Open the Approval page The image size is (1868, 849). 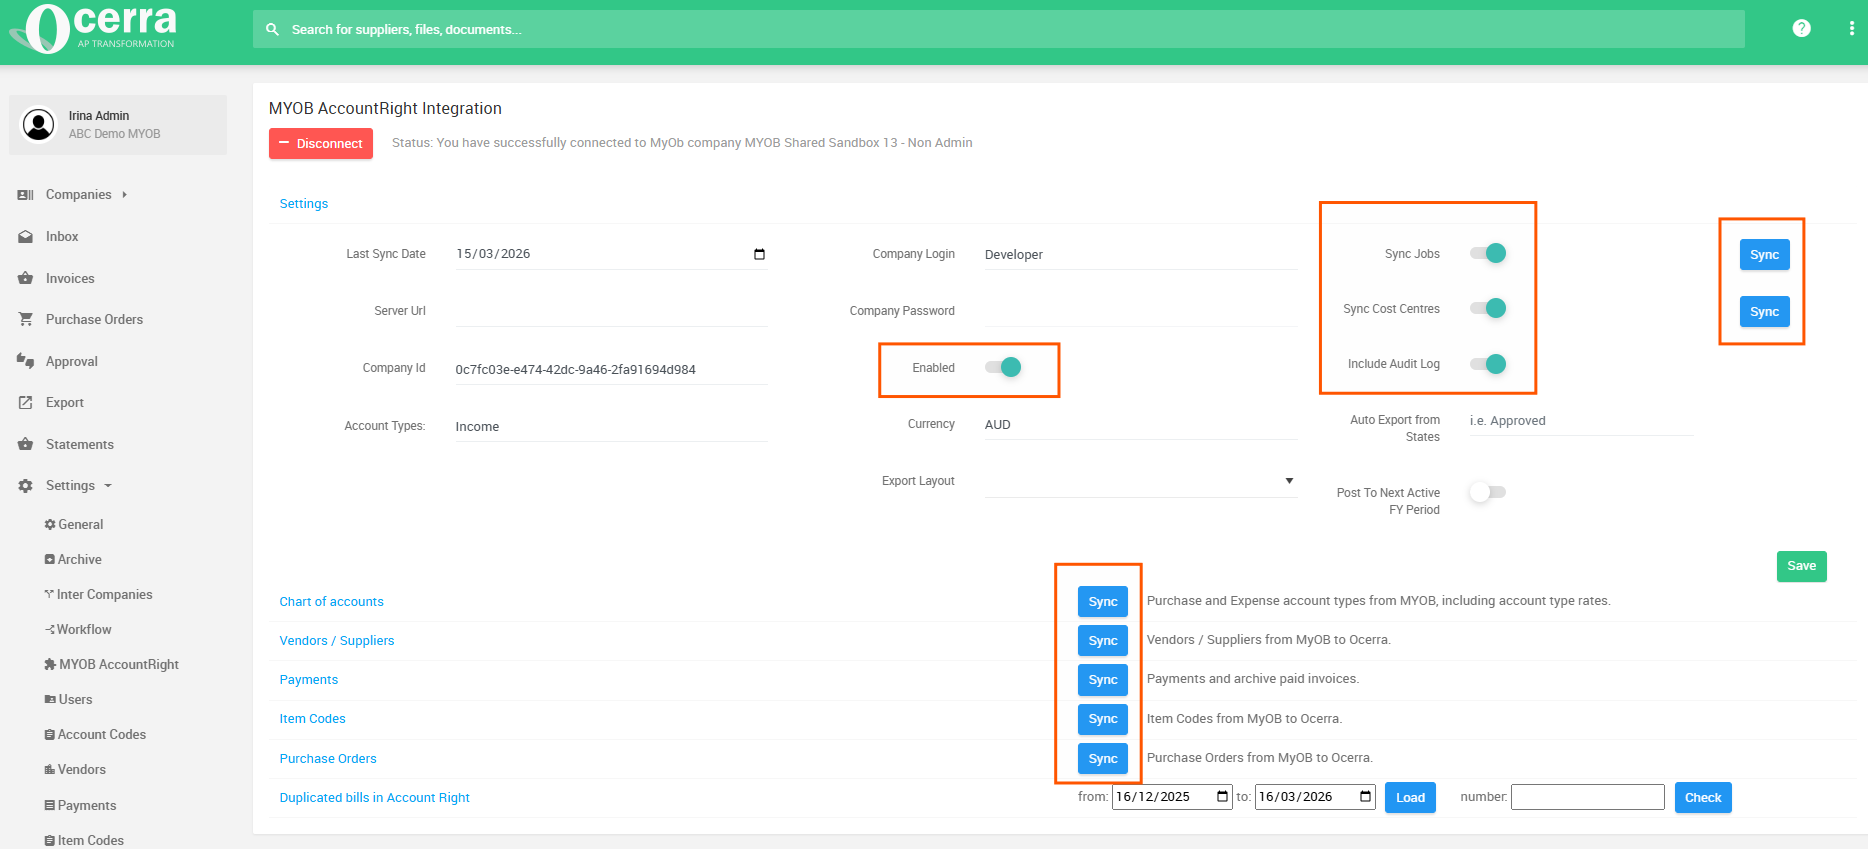click(72, 361)
